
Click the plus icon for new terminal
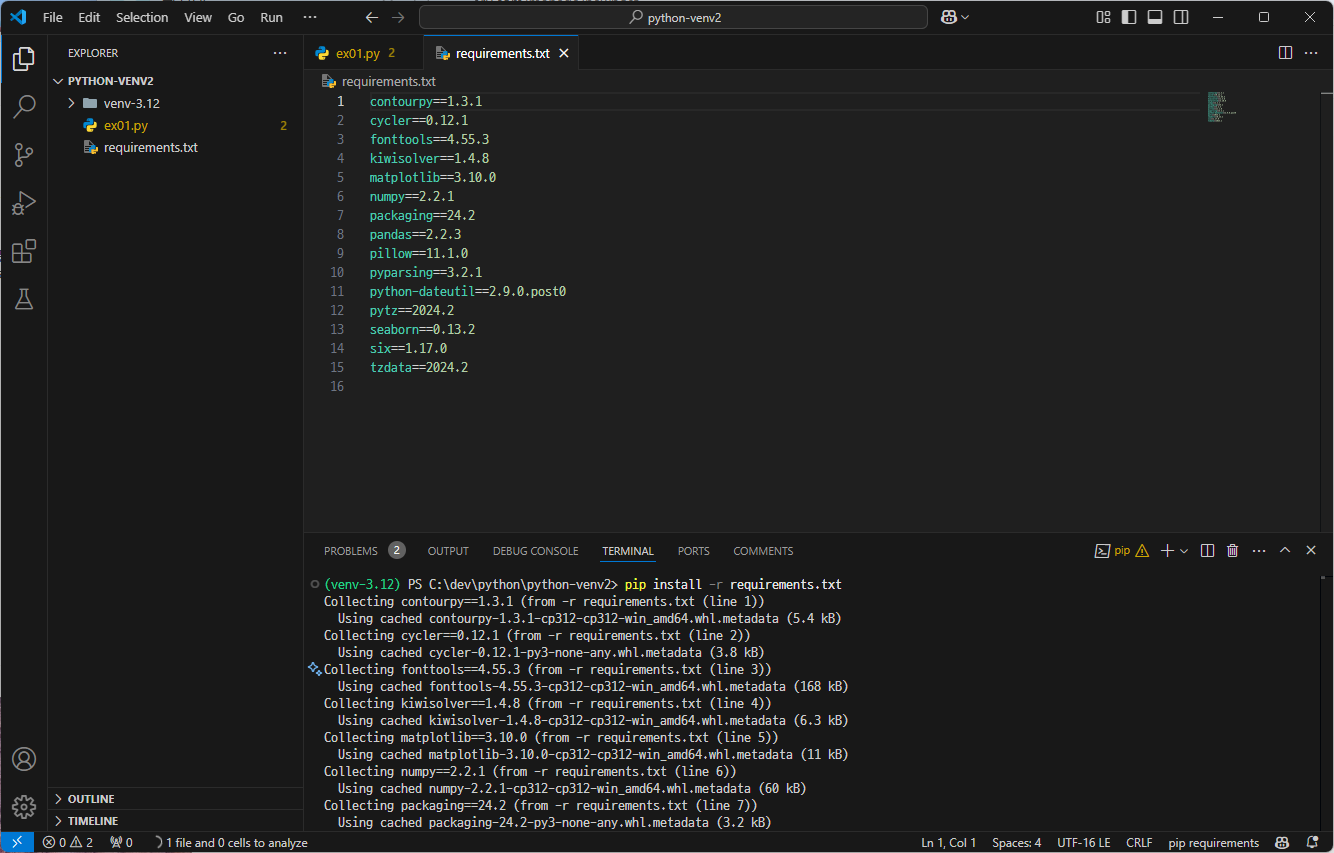[x=1166, y=551]
